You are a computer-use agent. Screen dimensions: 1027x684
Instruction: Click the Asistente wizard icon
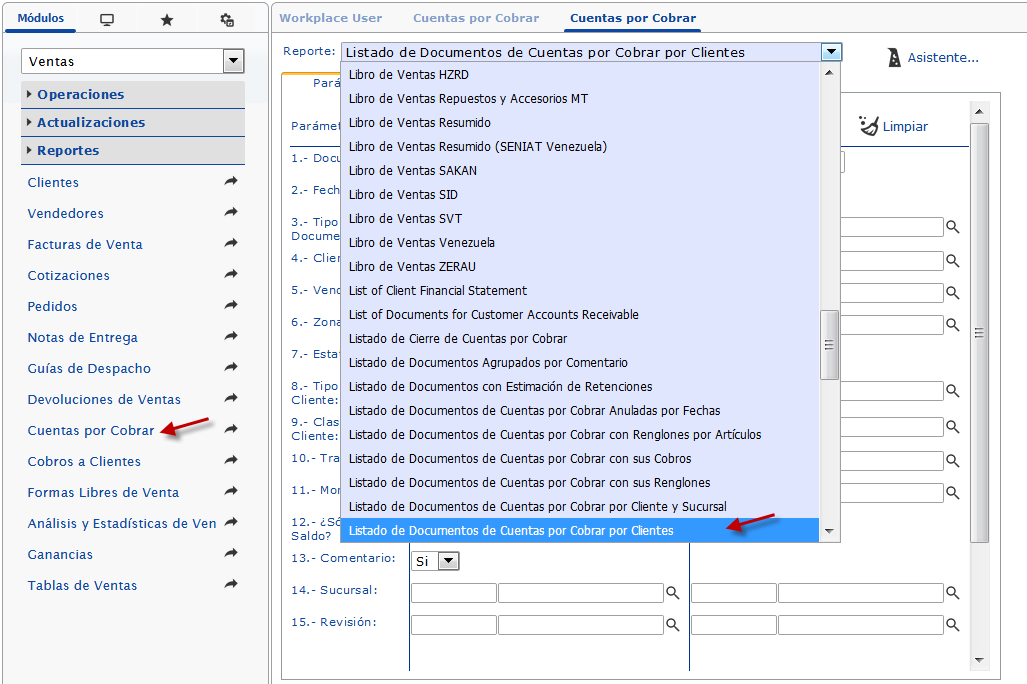tap(893, 57)
